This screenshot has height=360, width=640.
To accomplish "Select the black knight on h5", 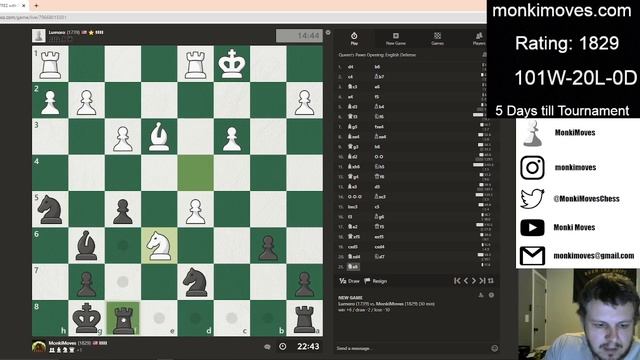I will (50, 209).
